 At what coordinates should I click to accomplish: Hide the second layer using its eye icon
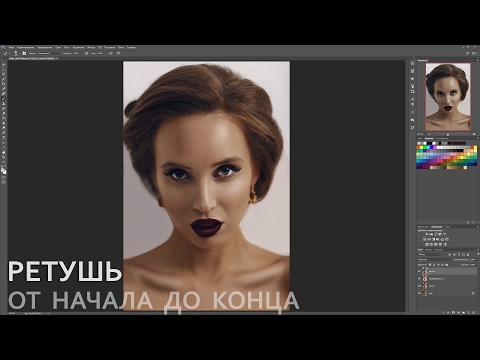pyautogui.click(x=419, y=279)
